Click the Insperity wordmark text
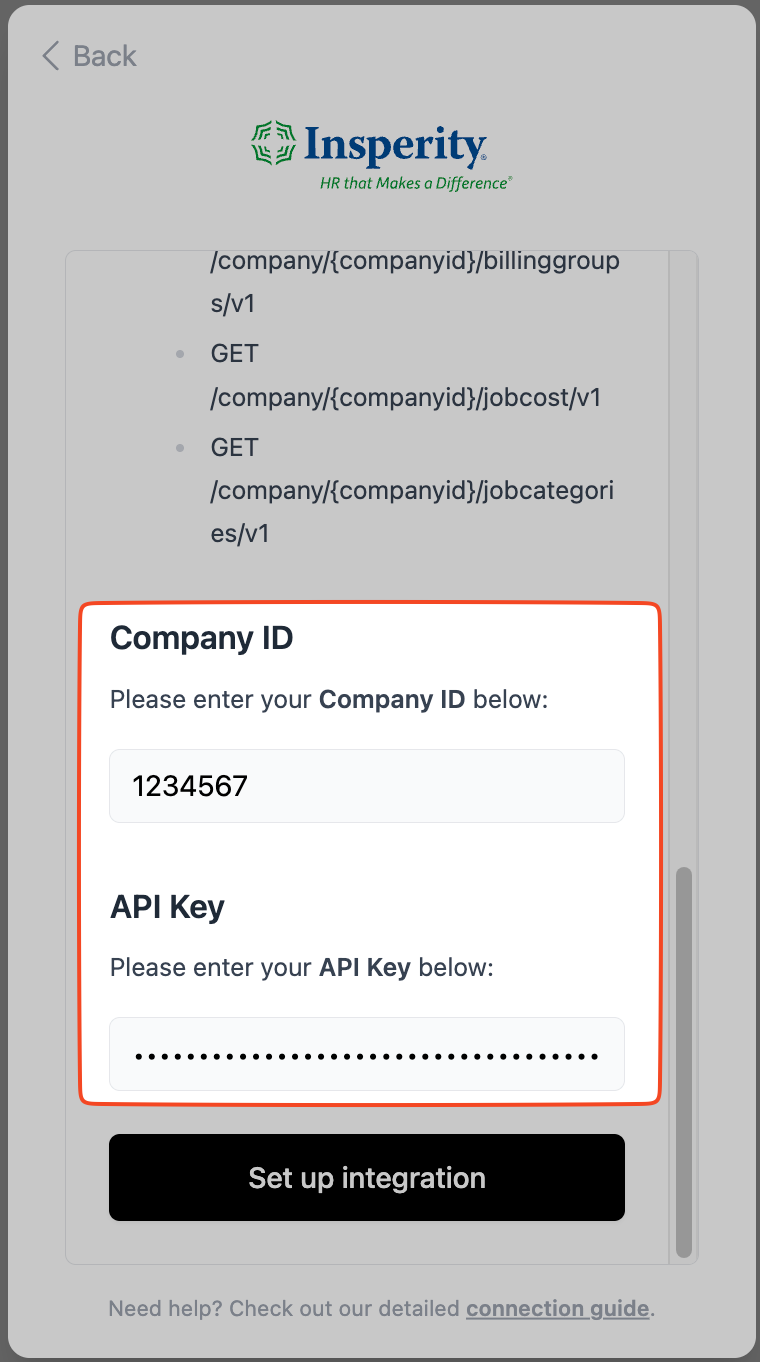 click(396, 145)
